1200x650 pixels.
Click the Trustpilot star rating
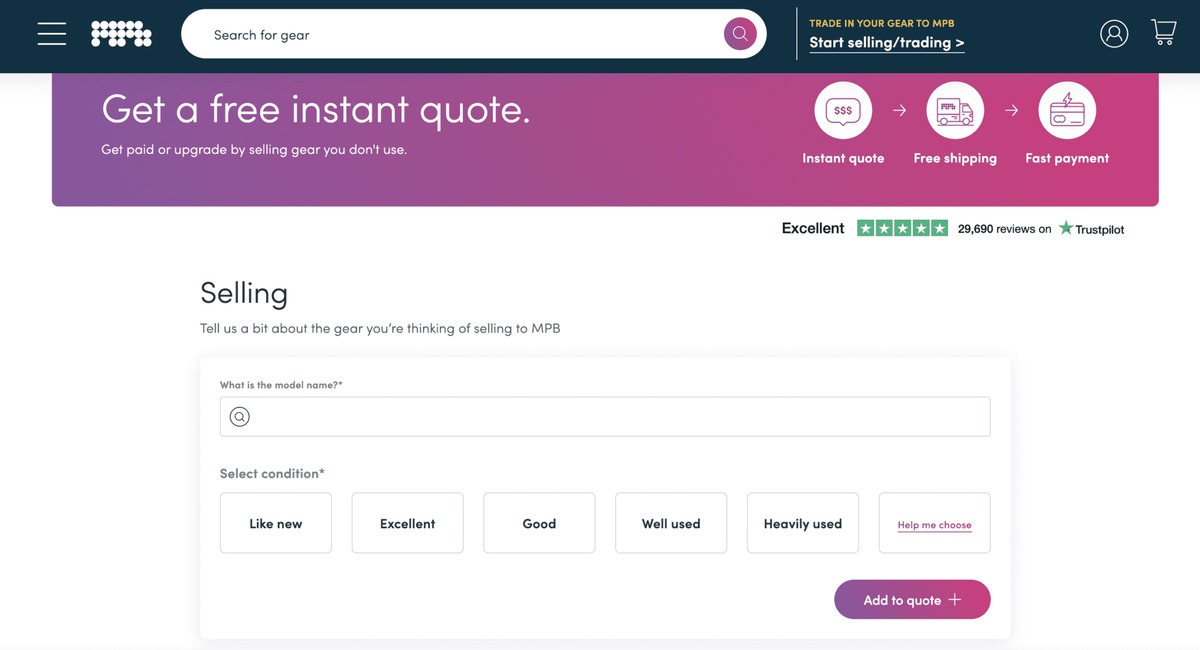point(902,229)
